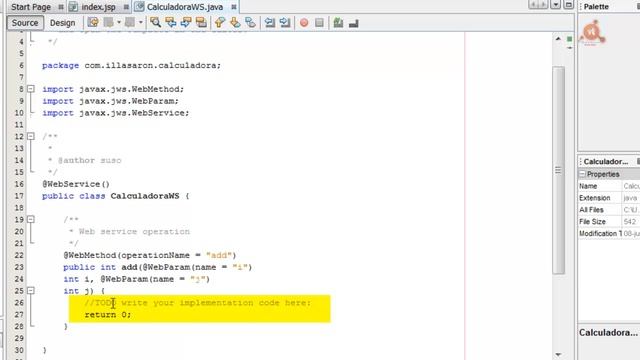Click the green error stripe status square
Image resolution: width=640 pixels, height=360 pixels.
tap(569, 39)
